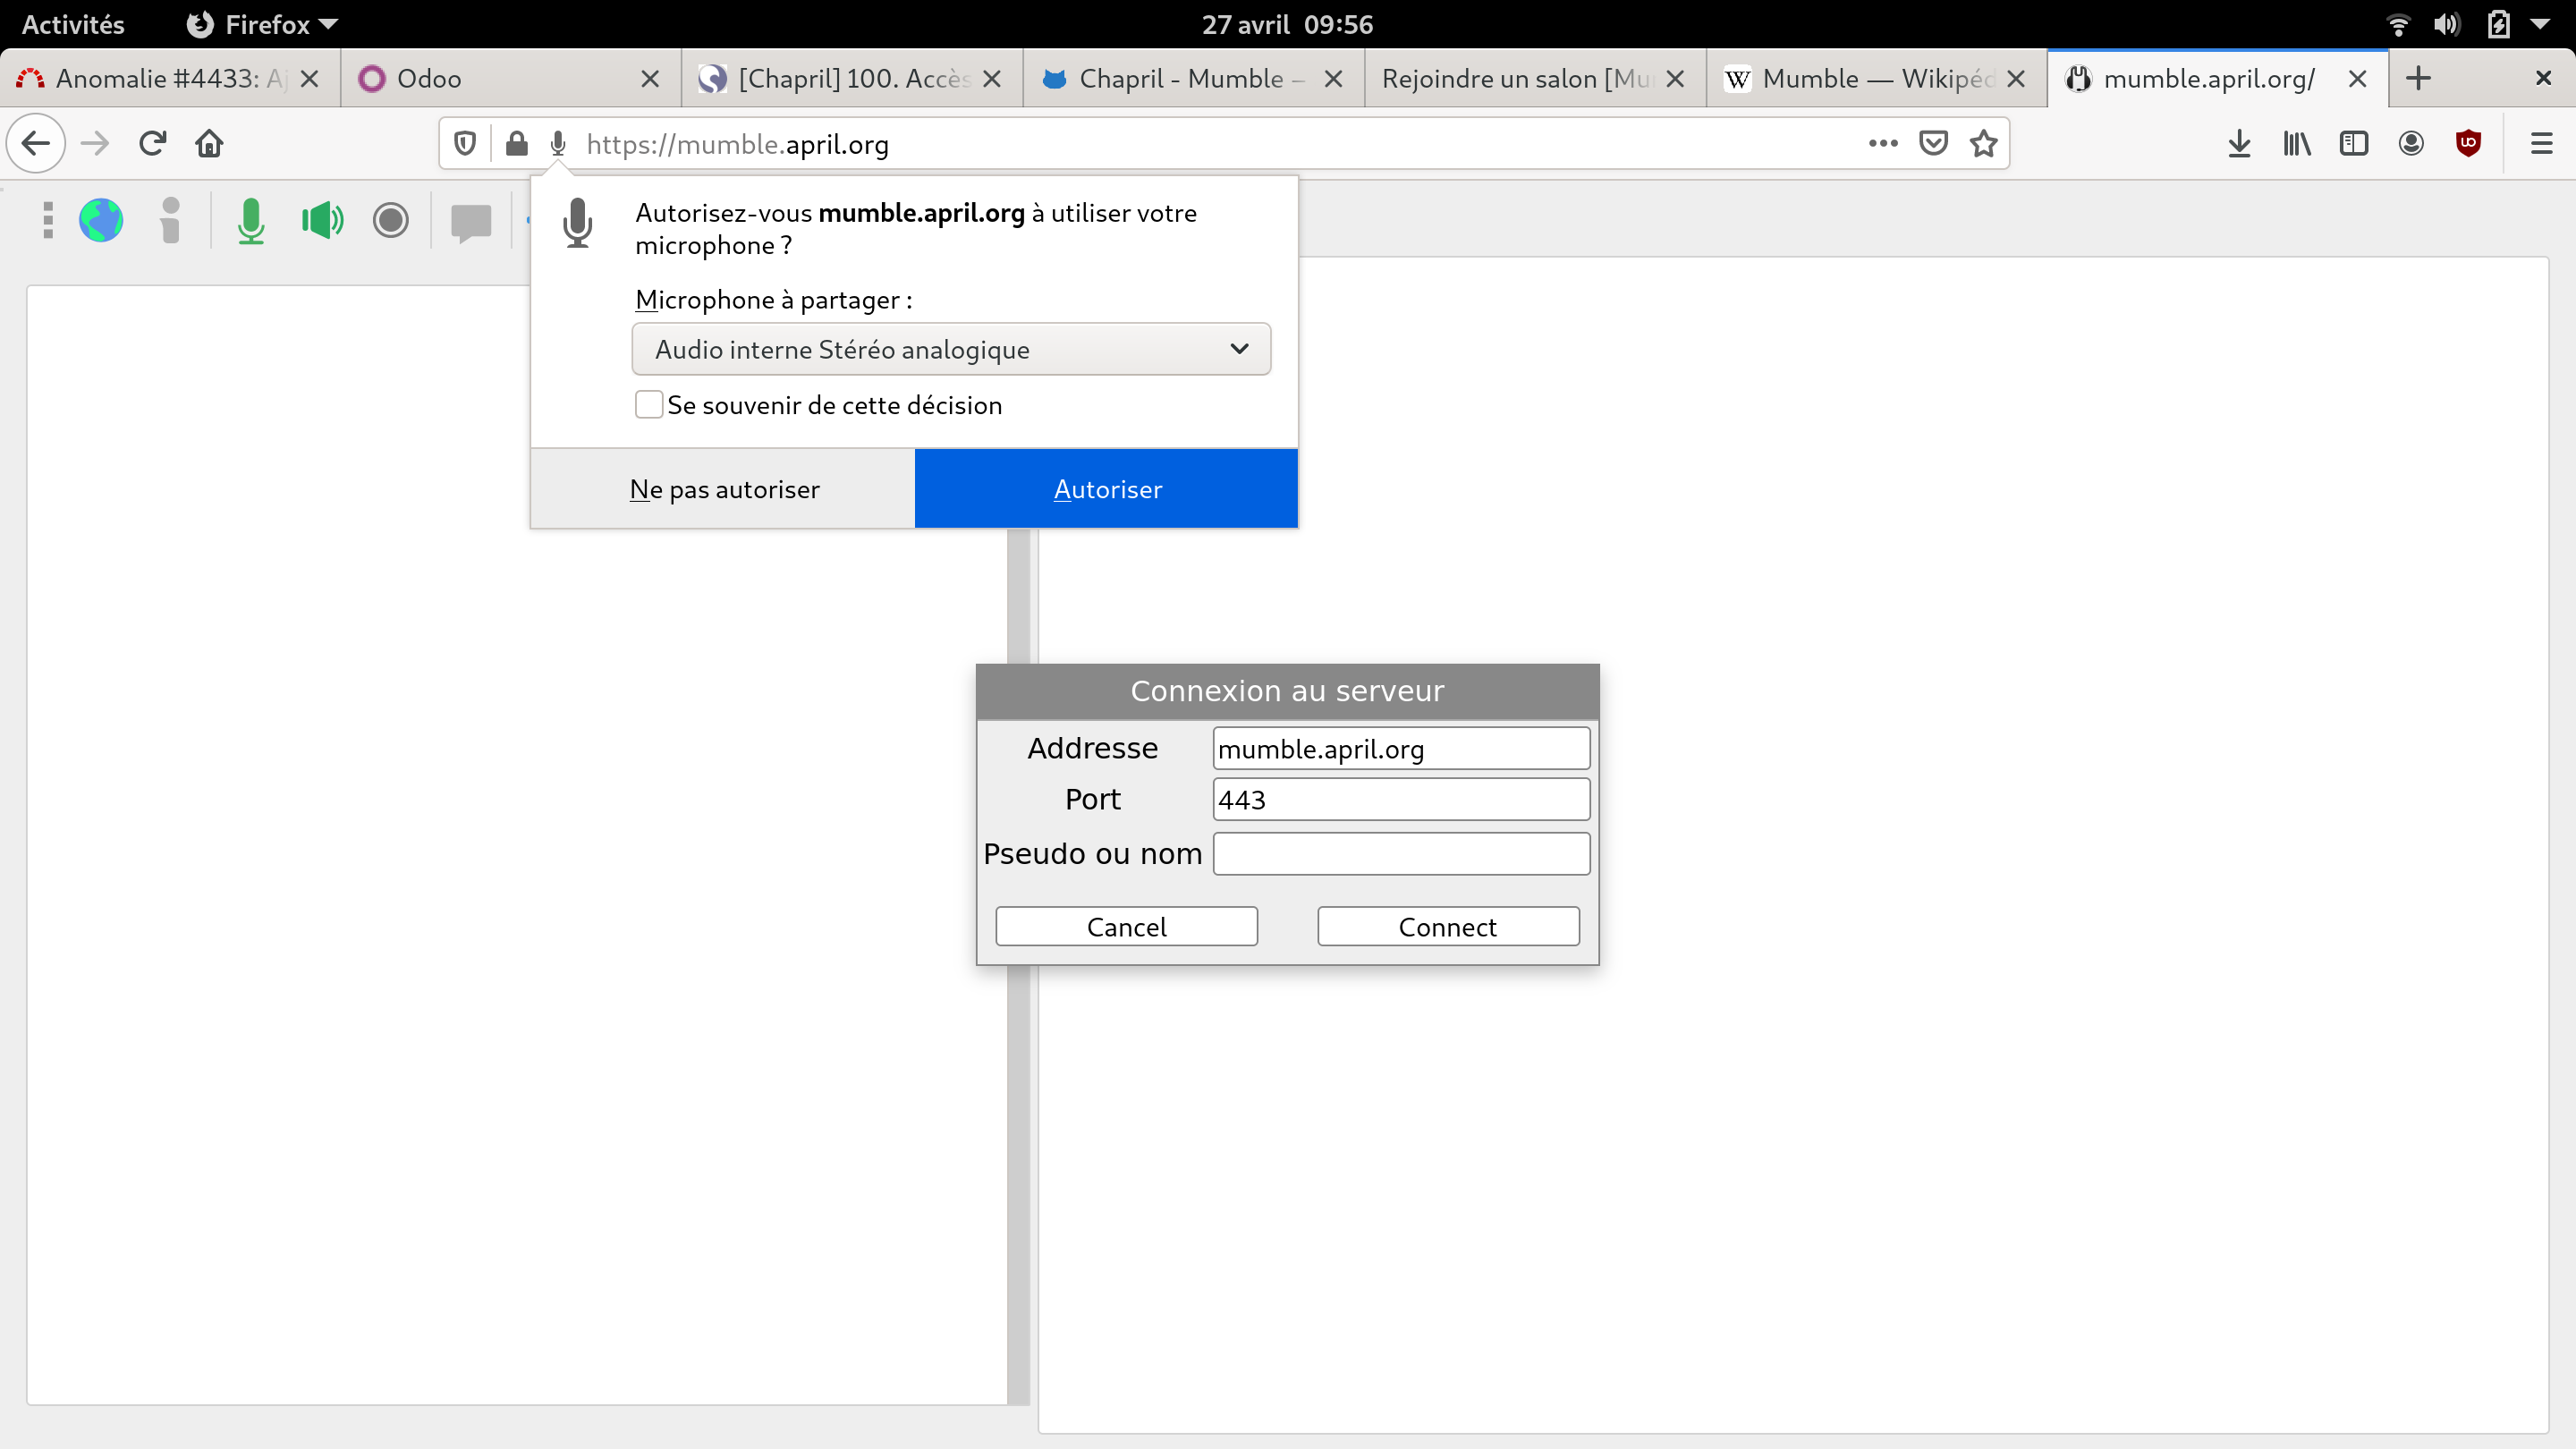
Task: Focus the 'Pseudo ou nom' input field
Action: click(1401, 854)
